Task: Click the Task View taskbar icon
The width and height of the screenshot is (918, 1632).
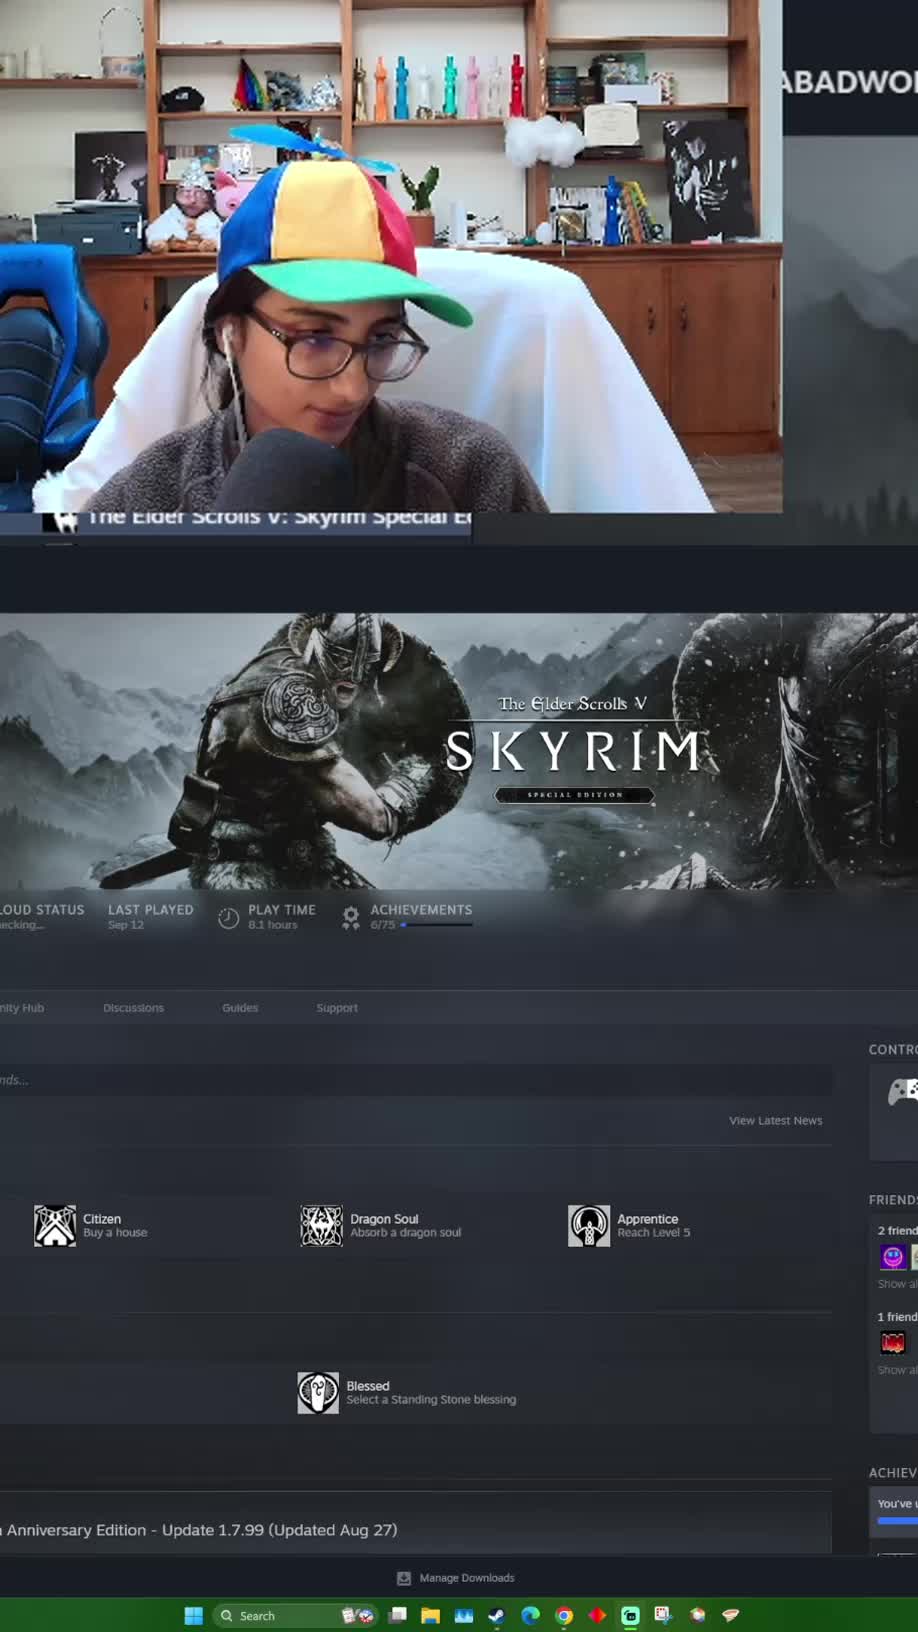Action: (398, 1616)
